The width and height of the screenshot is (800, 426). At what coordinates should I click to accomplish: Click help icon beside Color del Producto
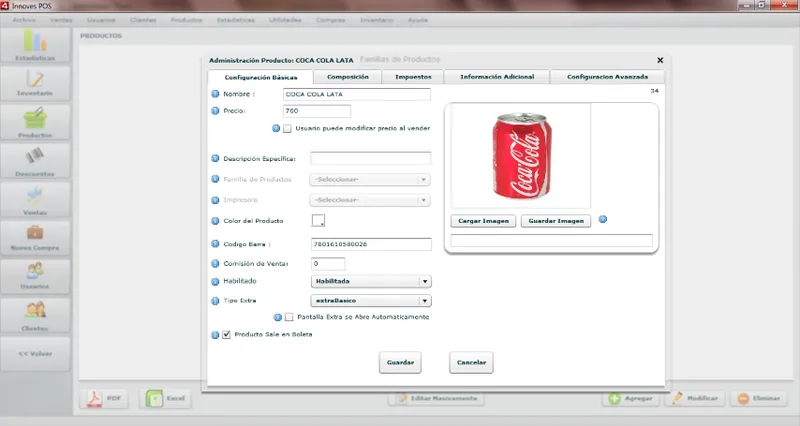215,221
